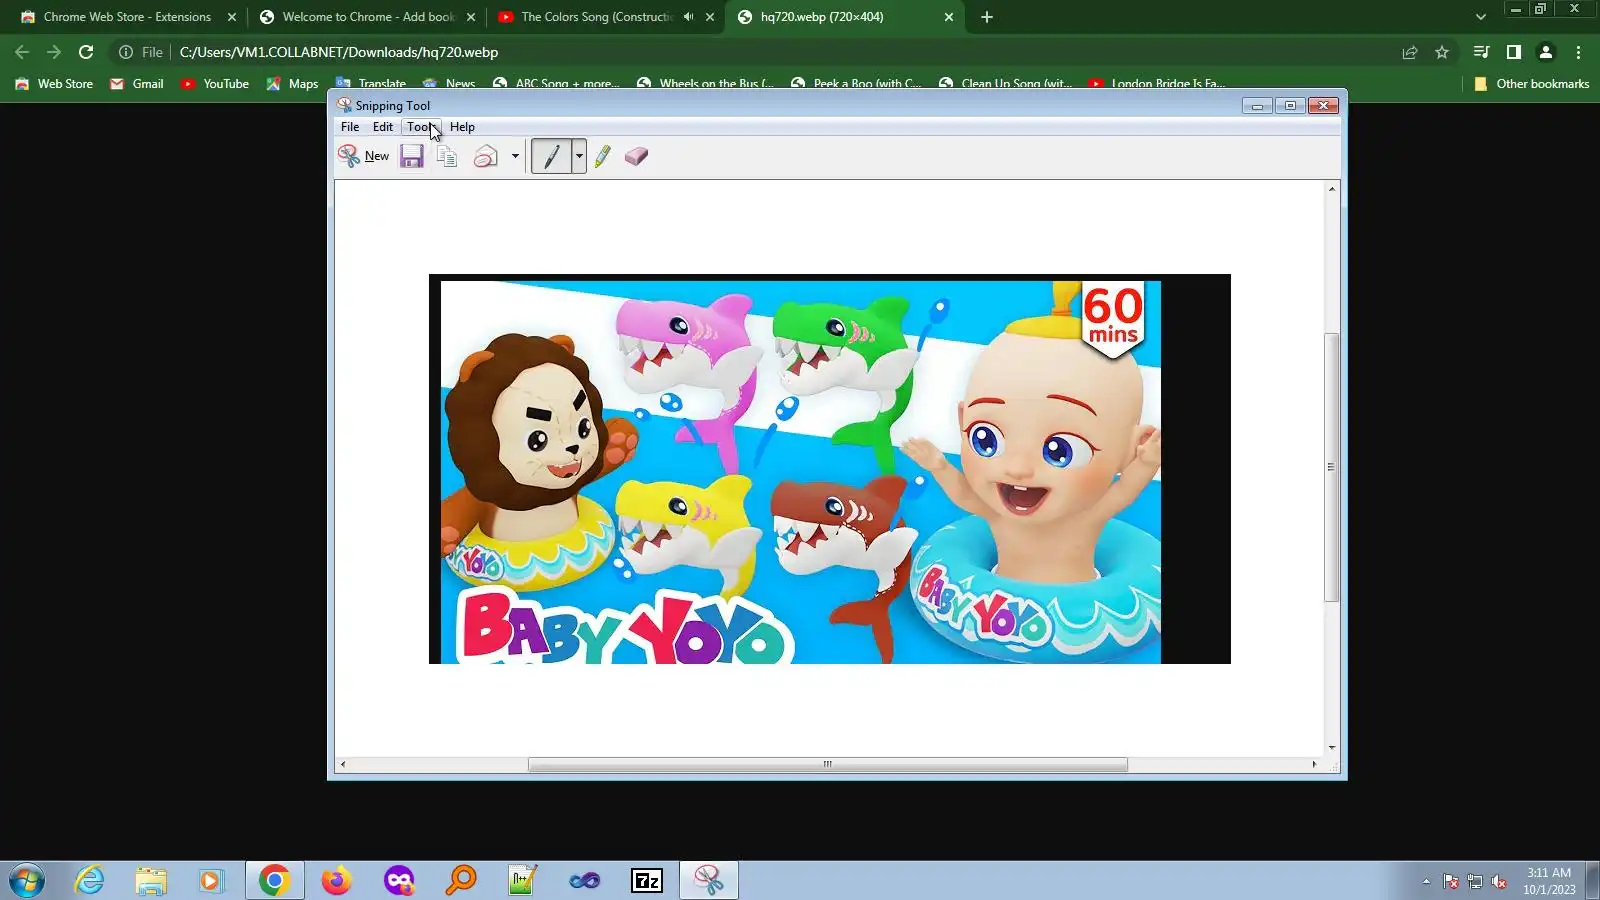Open the Translate bookmark
The height and width of the screenshot is (900, 1600).
tap(371, 84)
